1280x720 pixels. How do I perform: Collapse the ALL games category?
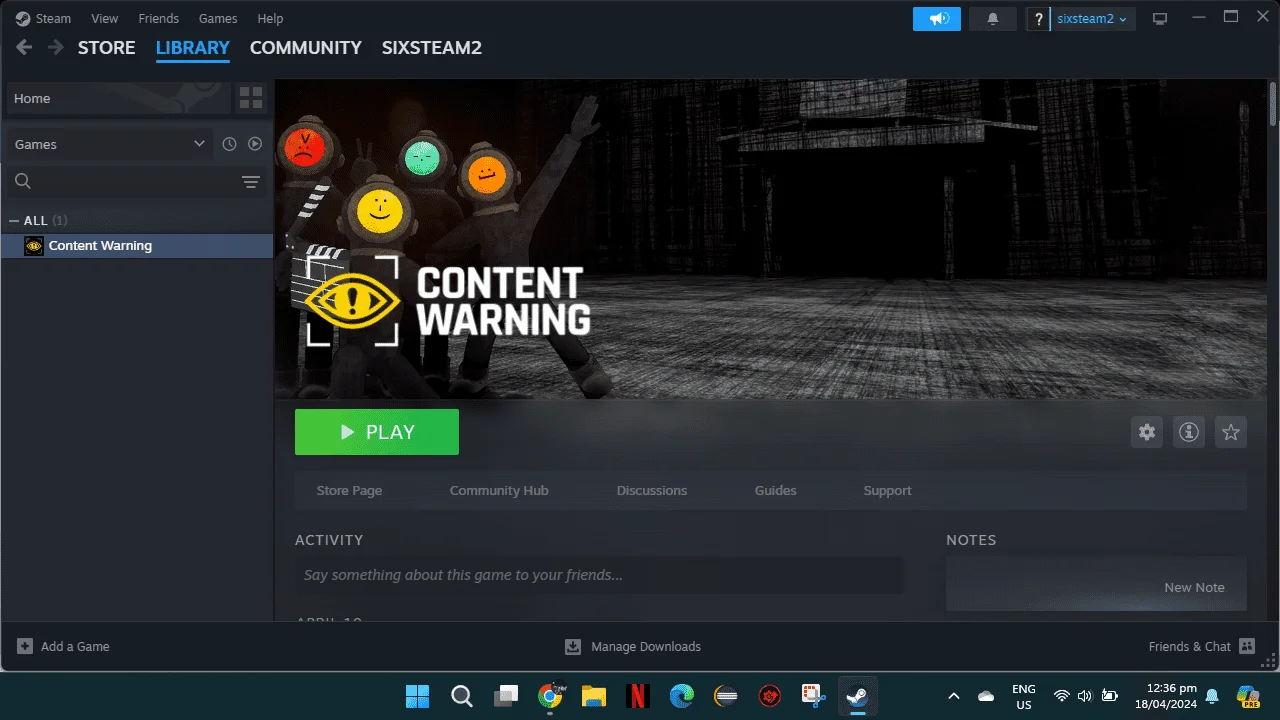pos(14,220)
